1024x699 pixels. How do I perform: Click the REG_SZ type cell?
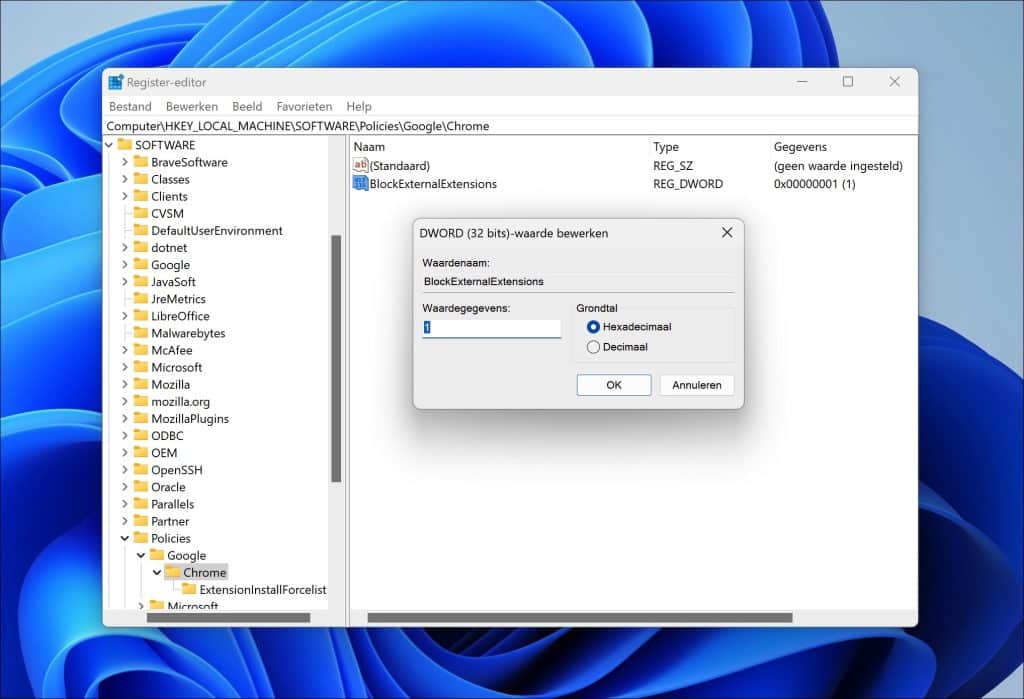[673, 166]
